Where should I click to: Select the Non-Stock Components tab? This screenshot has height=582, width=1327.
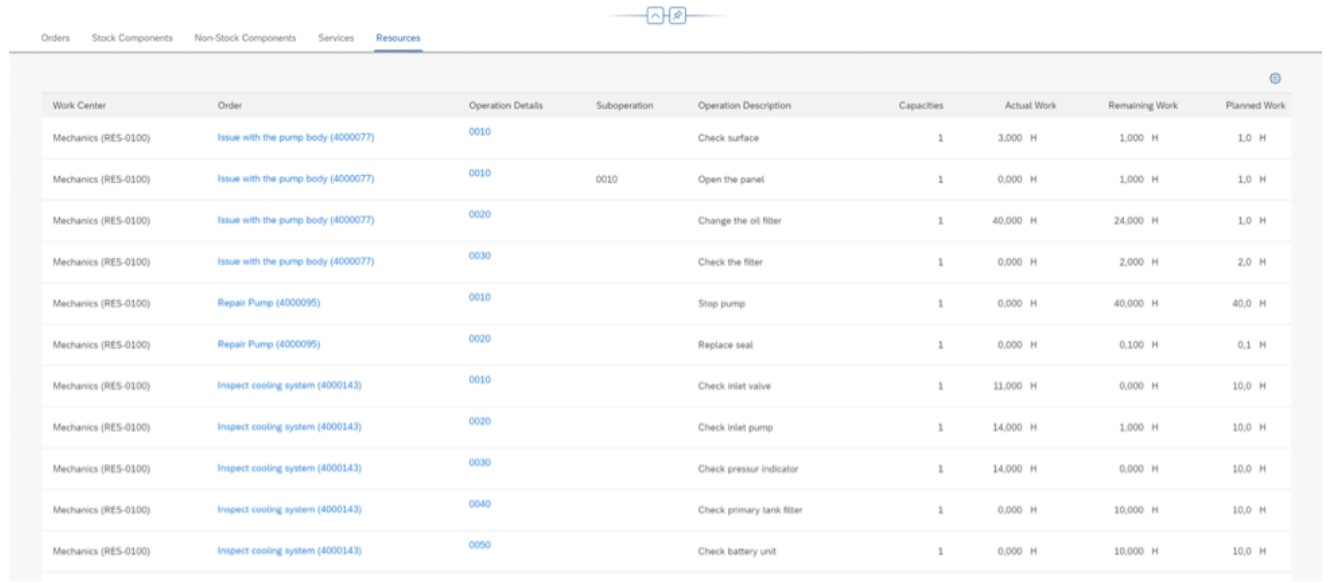pos(245,38)
